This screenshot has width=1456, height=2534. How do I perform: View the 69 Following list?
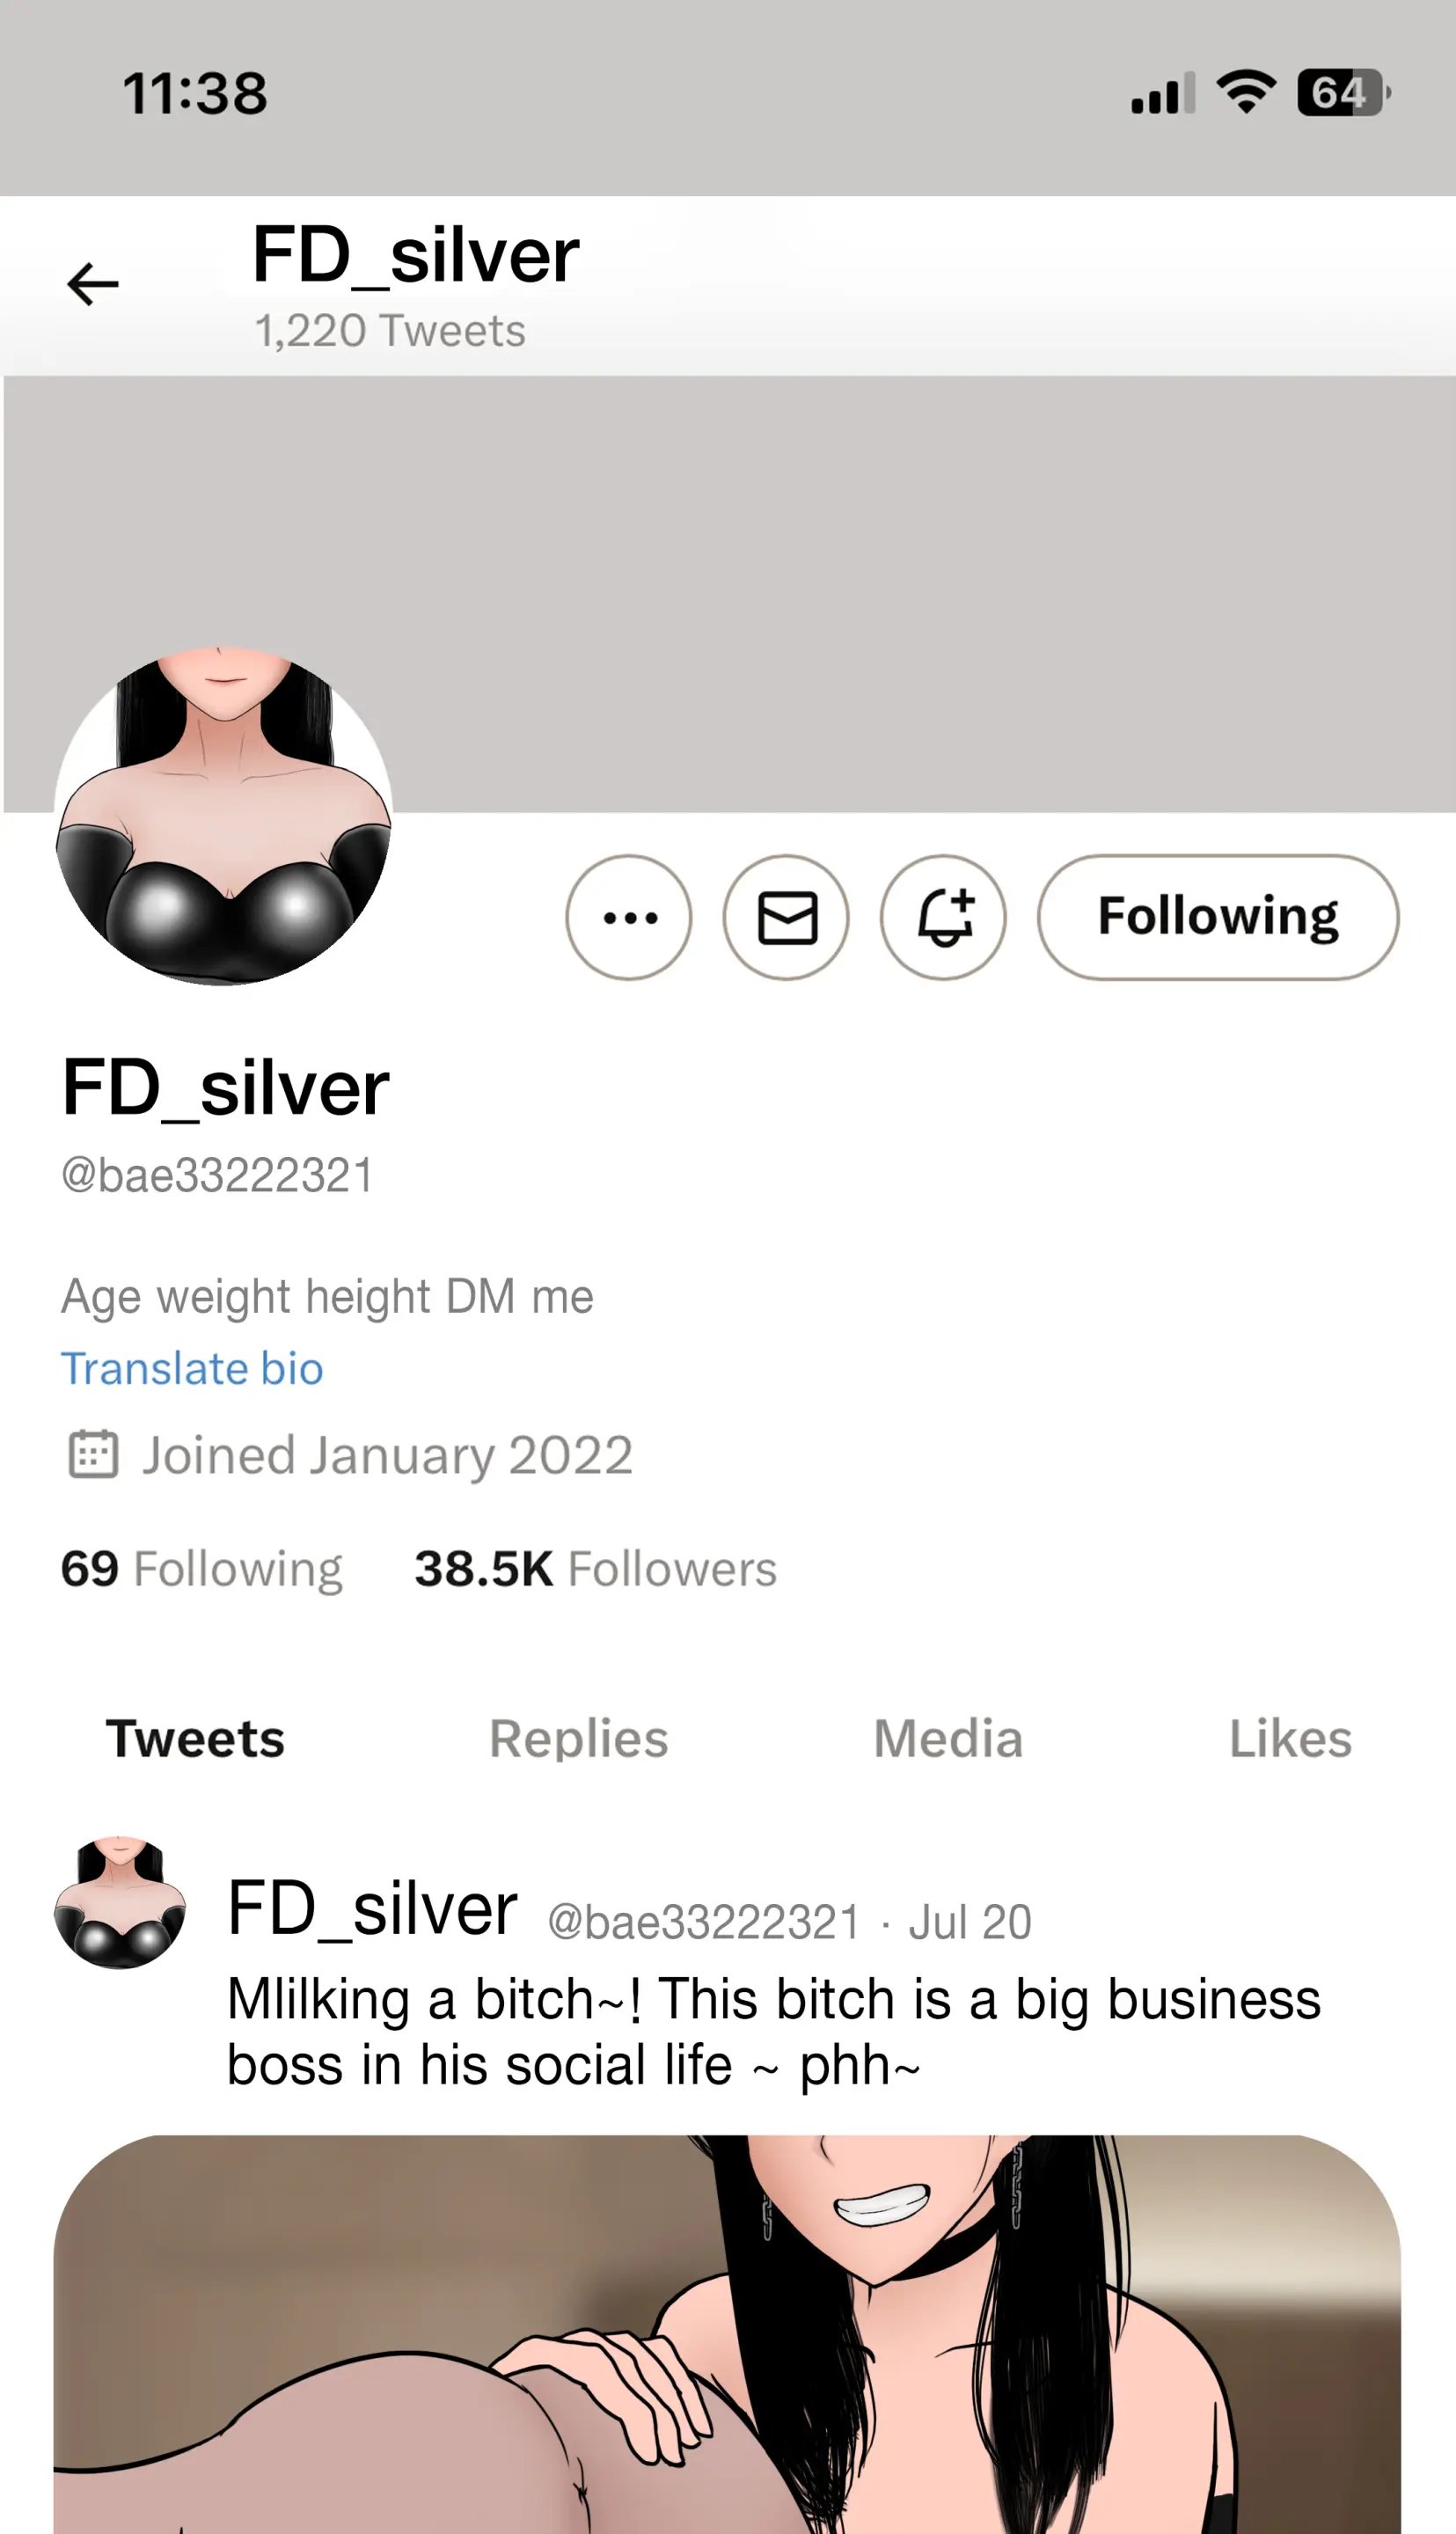pyautogui.click(x=202, y=1569)
